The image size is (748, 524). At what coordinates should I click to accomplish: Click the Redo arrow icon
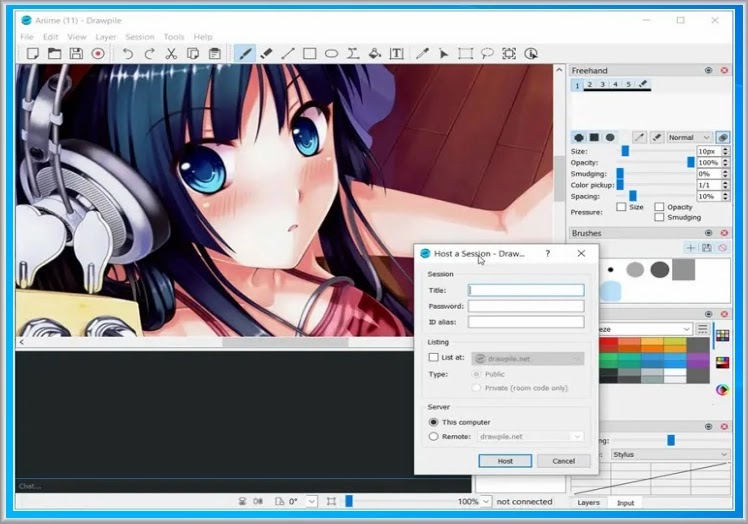pos(149,53)
